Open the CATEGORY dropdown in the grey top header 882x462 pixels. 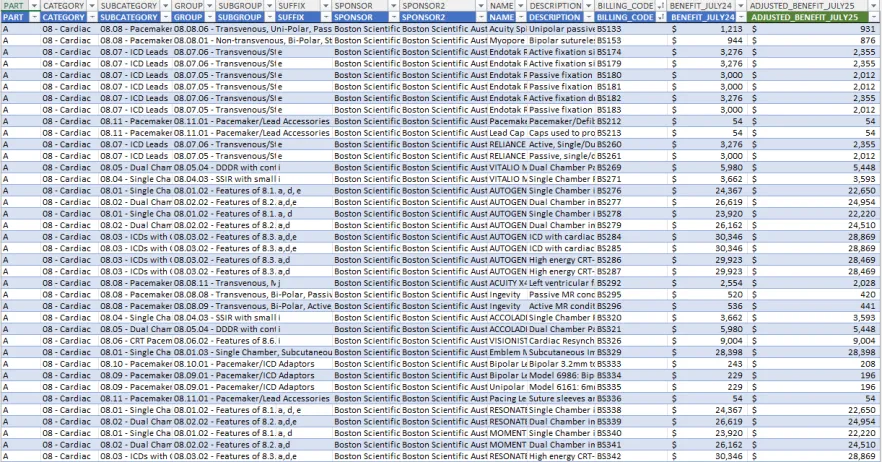coord(92,6)
